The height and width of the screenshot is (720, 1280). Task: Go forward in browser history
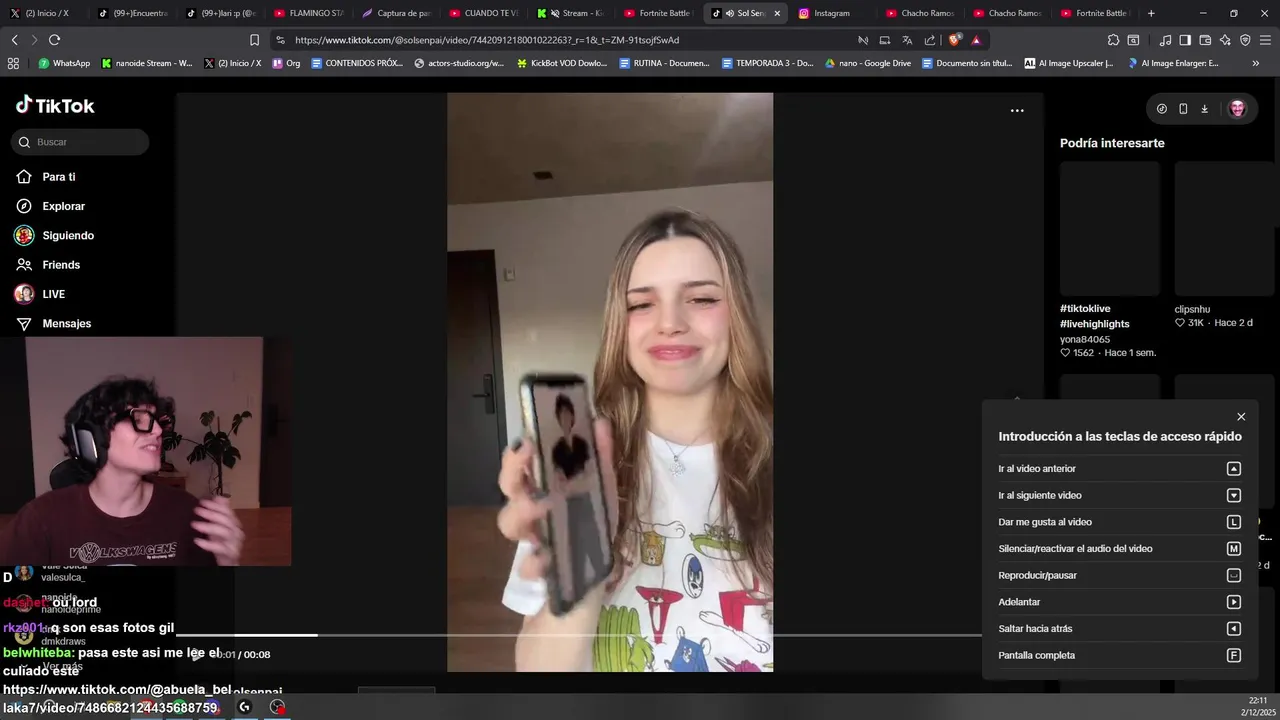click(x=34, y=40)
